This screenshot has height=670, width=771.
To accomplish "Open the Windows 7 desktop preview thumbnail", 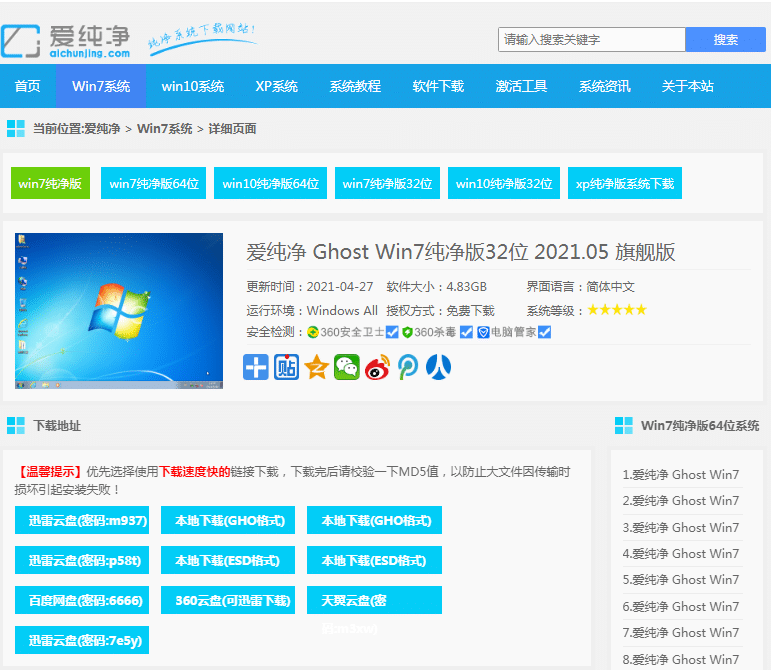I will point(119,311).
